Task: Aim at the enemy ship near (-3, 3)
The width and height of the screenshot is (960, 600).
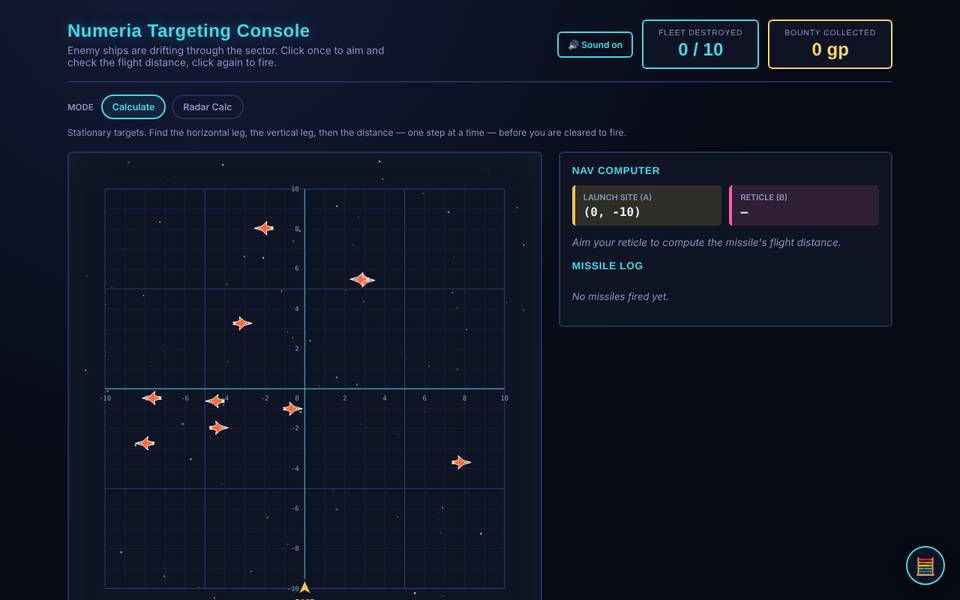Action: pyautogui.click(x=242, y=323)
